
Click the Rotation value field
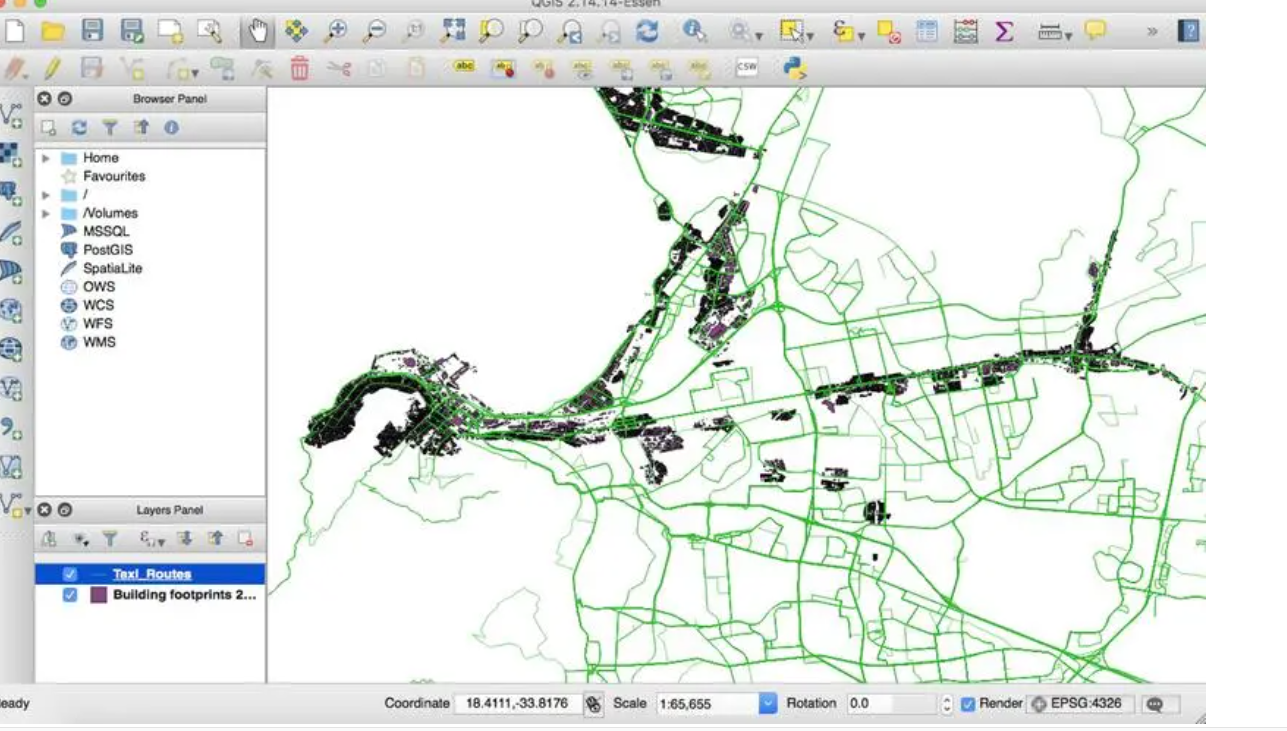pos(892,704)
